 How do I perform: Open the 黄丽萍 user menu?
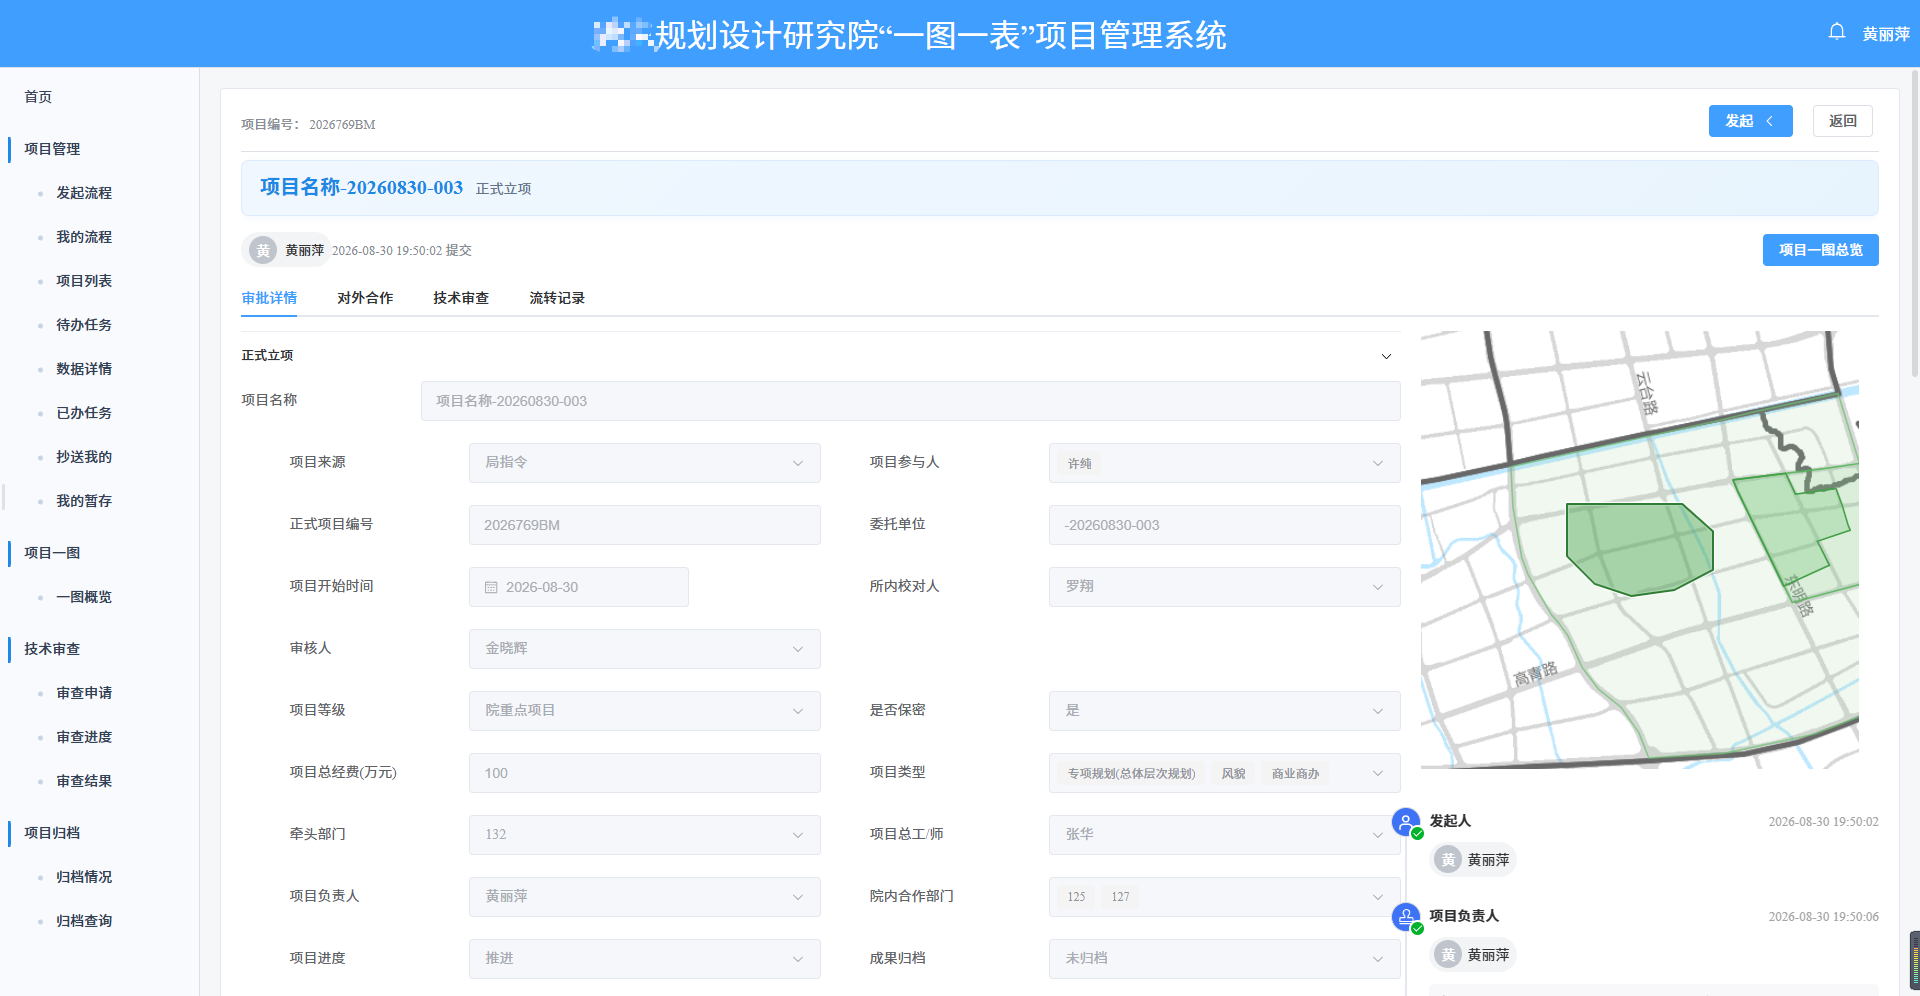[x=1886, y=34]
